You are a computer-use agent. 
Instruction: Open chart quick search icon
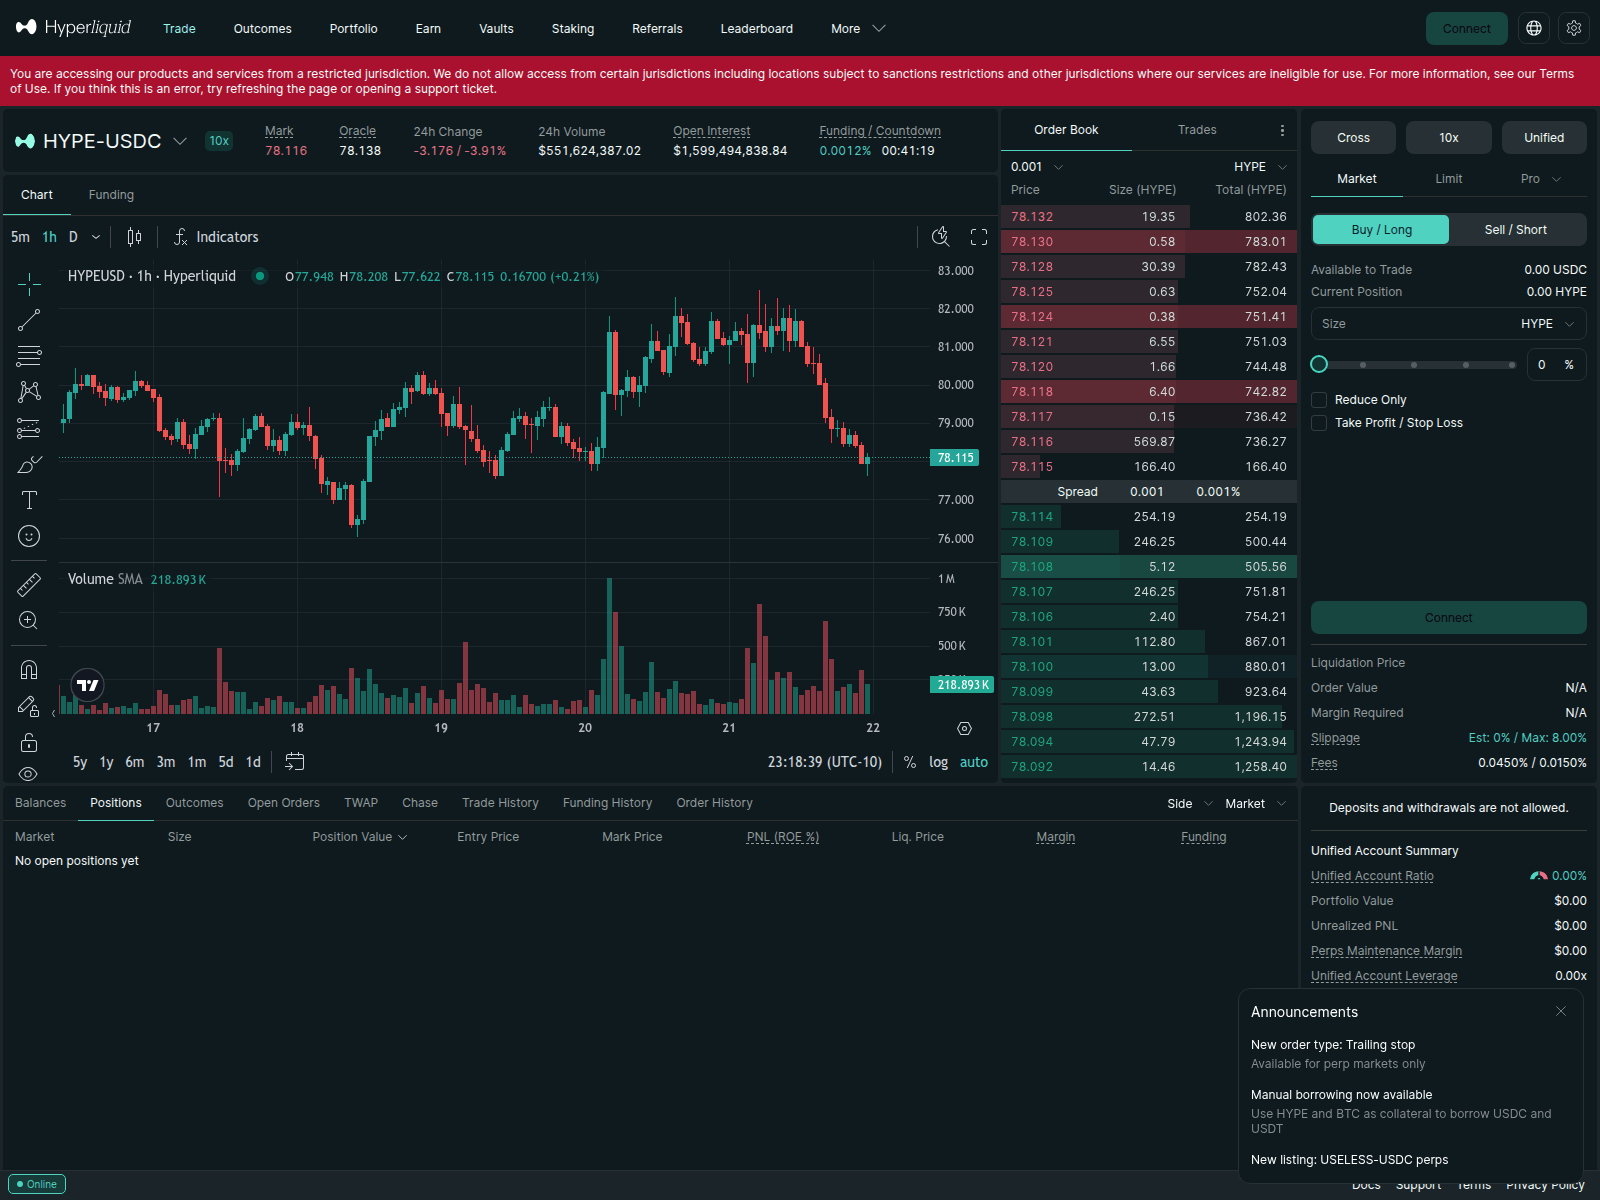click(940, 237)
